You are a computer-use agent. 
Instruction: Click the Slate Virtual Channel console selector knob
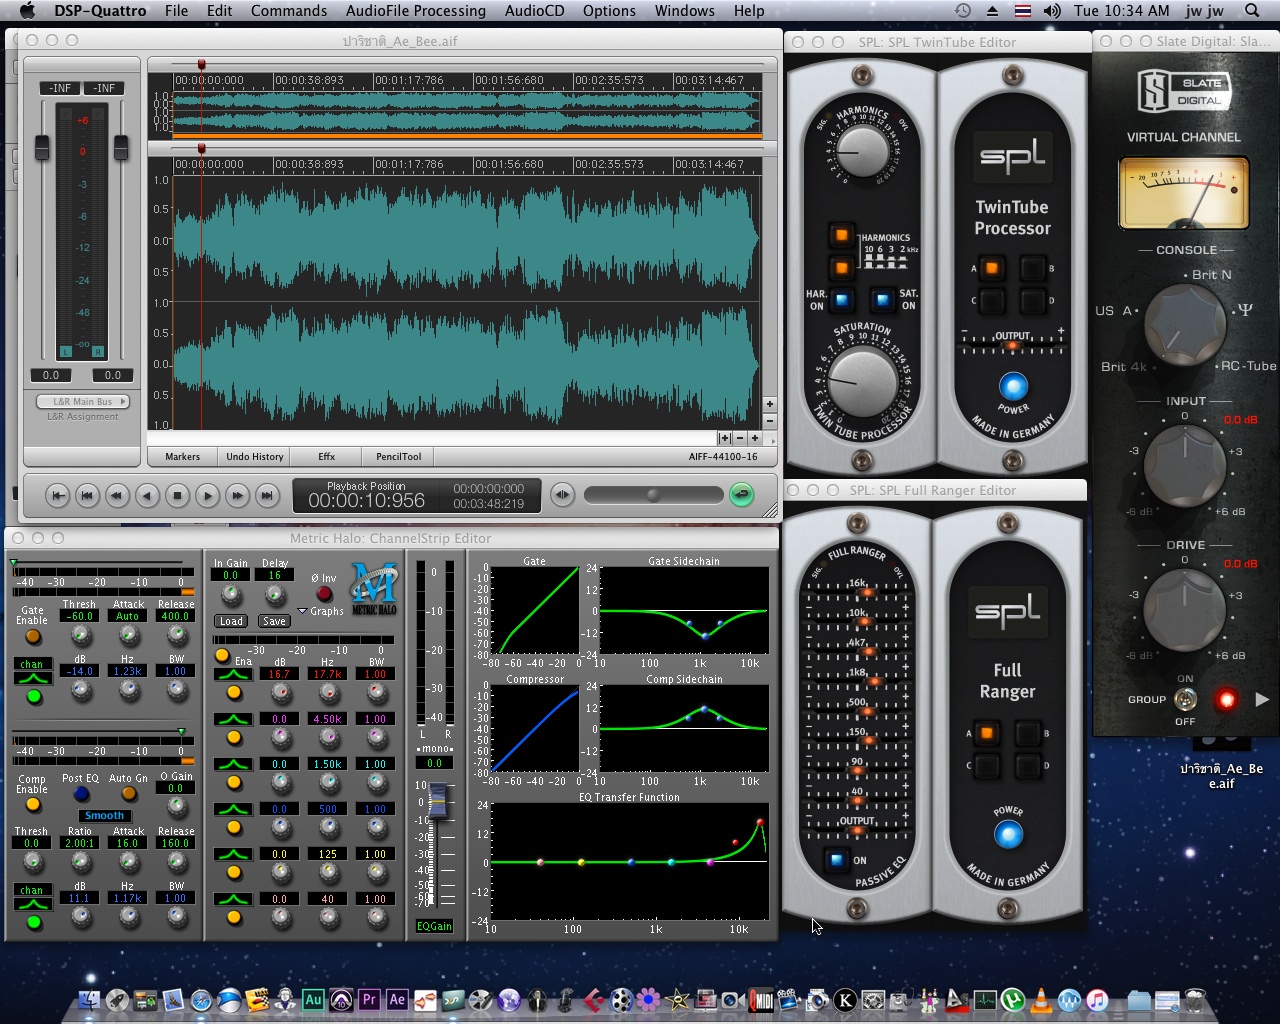tap(1184, 323)
